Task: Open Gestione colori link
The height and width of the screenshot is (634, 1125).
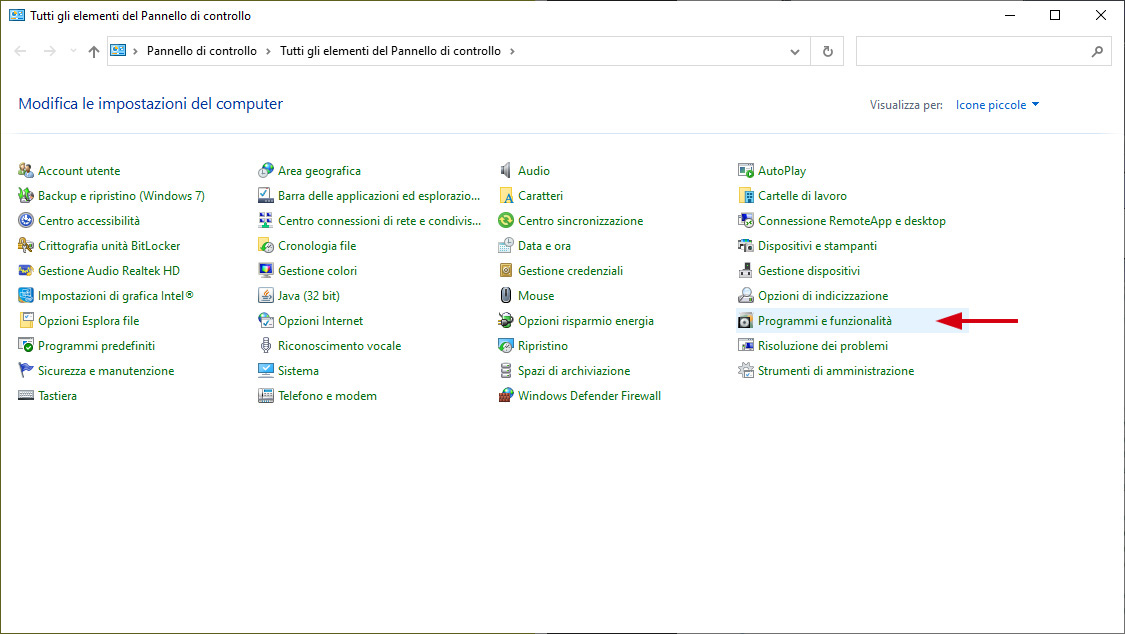Action: (317, 271)
